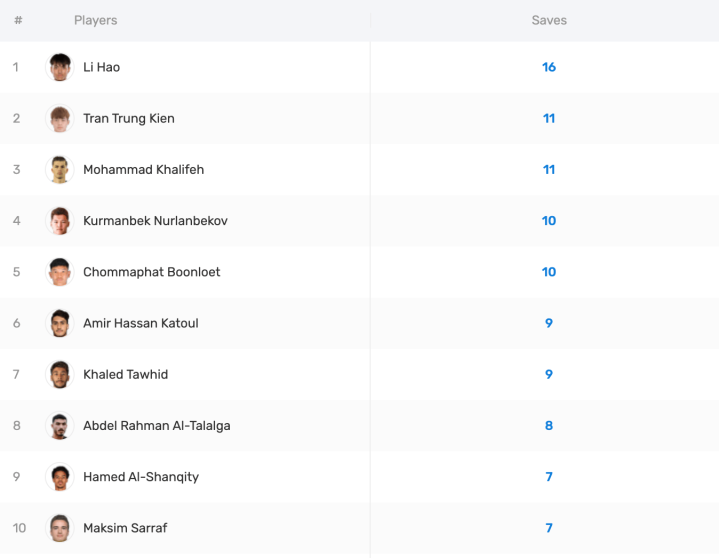Sort by the Saves column header
Viewport: 719px width, 558px height.
(x=549, y=20)
